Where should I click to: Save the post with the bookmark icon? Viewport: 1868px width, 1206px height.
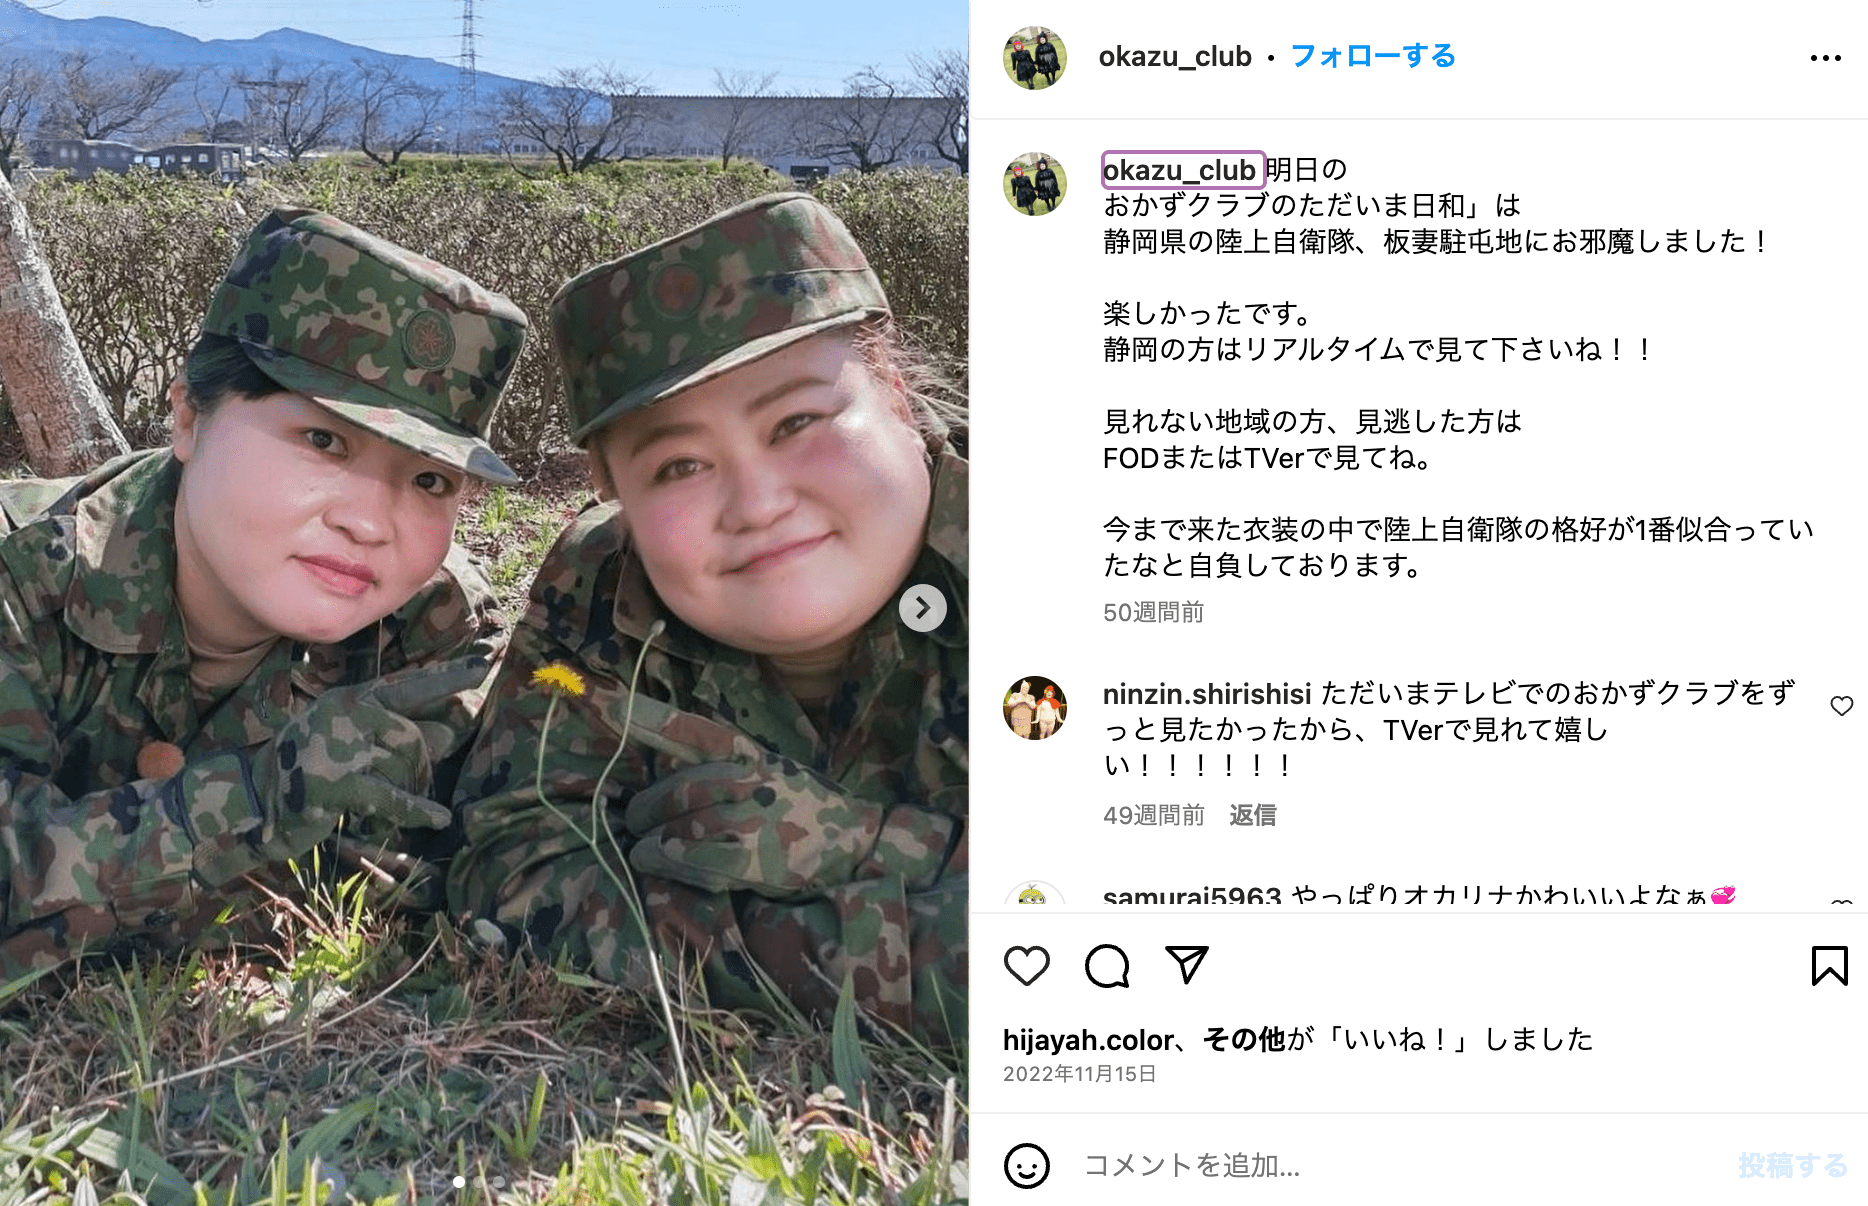tap(1829, 966)
